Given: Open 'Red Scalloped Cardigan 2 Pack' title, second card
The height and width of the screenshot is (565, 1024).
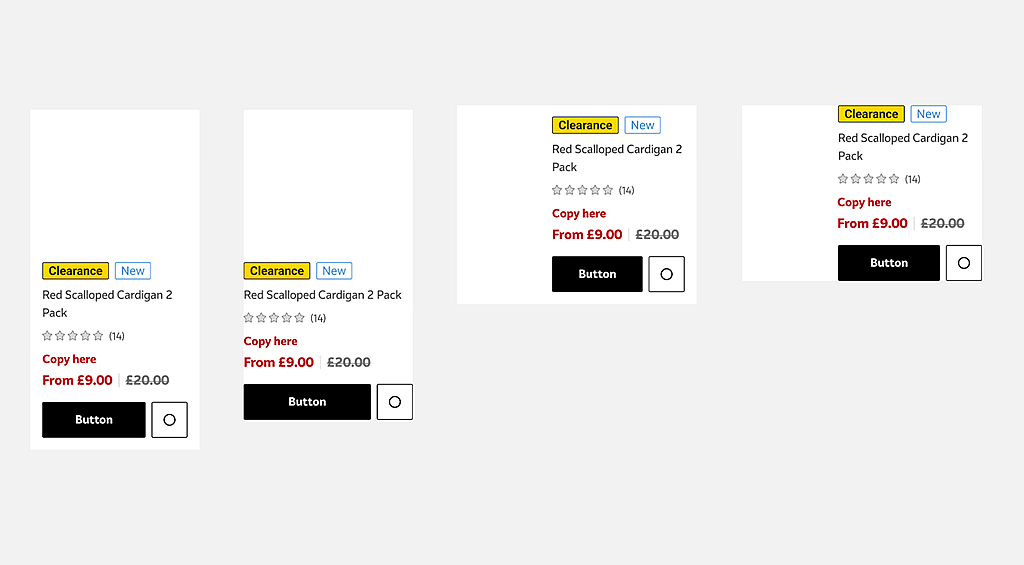Looking at the screenshot, I should (323, 295).
